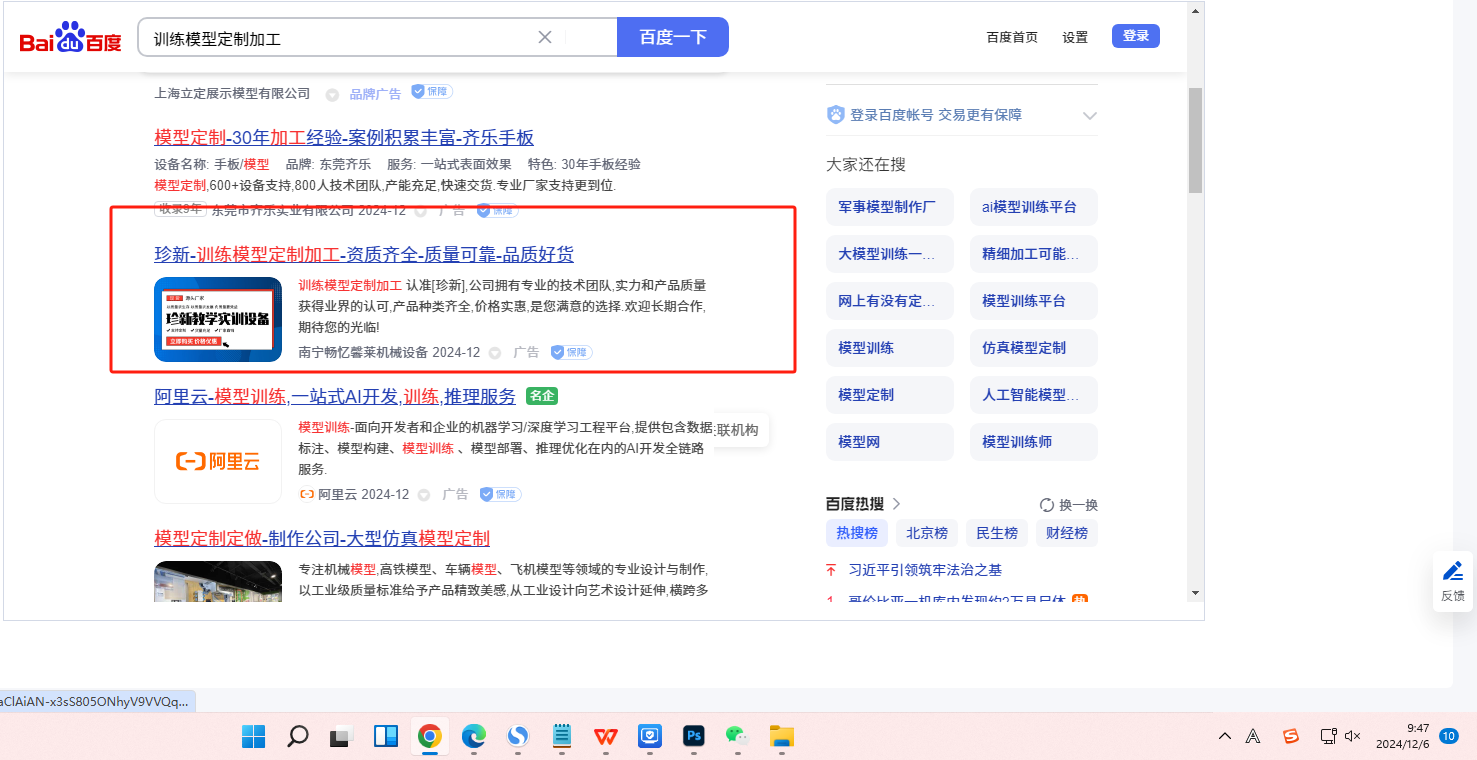
Task: Show hidden system tray icons
Action: pyautogui.click(x=1224, y=737)
